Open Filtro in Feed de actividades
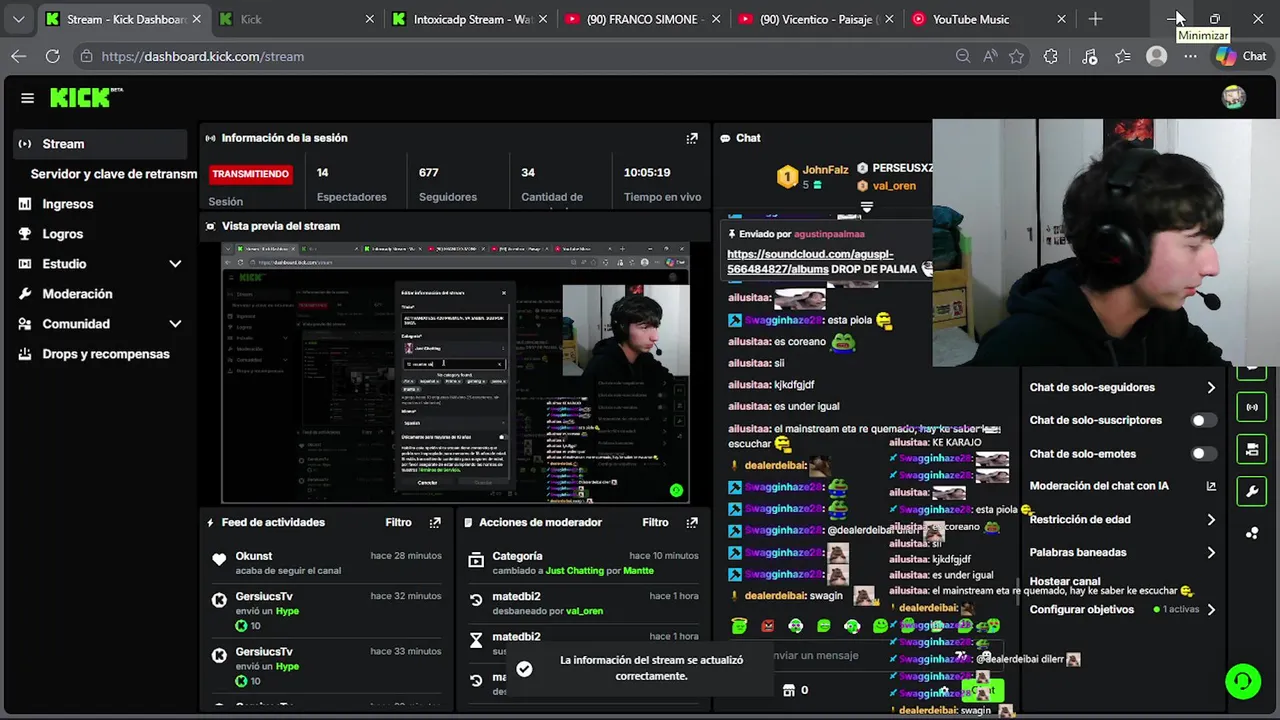 398,522
